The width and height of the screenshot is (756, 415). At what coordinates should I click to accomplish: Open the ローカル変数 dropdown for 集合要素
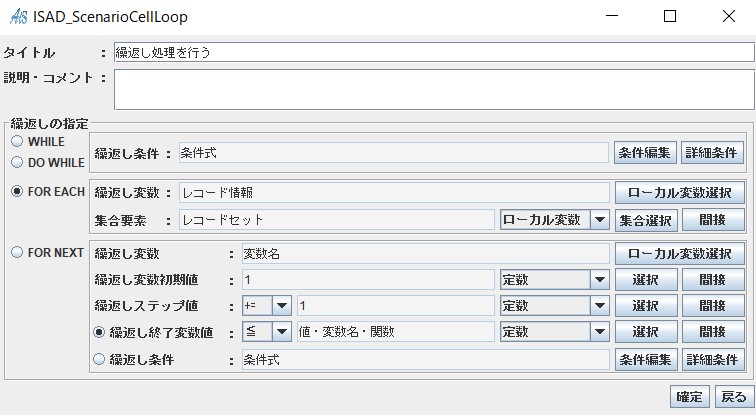(x=554, y=220)
